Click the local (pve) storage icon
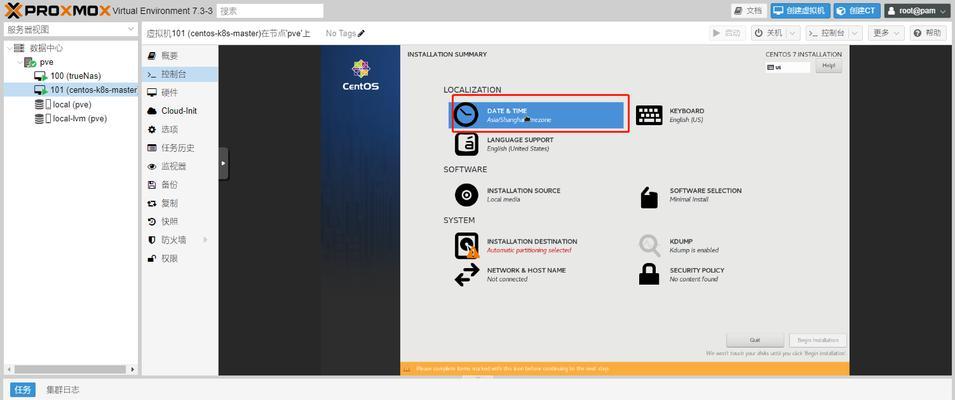The width and height of the screenshot is (955, 400). (43, 105)
